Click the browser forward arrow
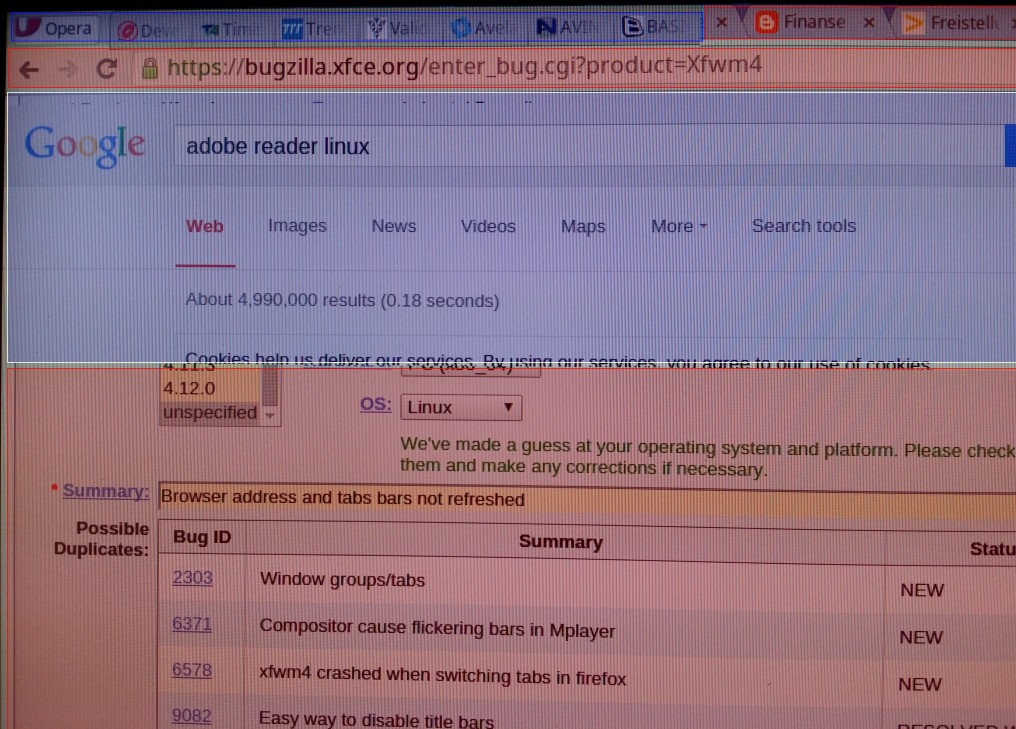 coord(66,69)
